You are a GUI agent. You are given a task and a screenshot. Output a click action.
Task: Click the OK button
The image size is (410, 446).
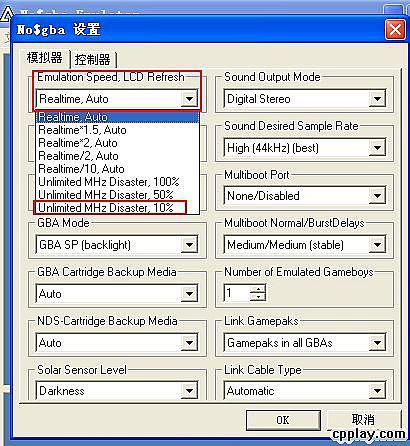point(283,420)
